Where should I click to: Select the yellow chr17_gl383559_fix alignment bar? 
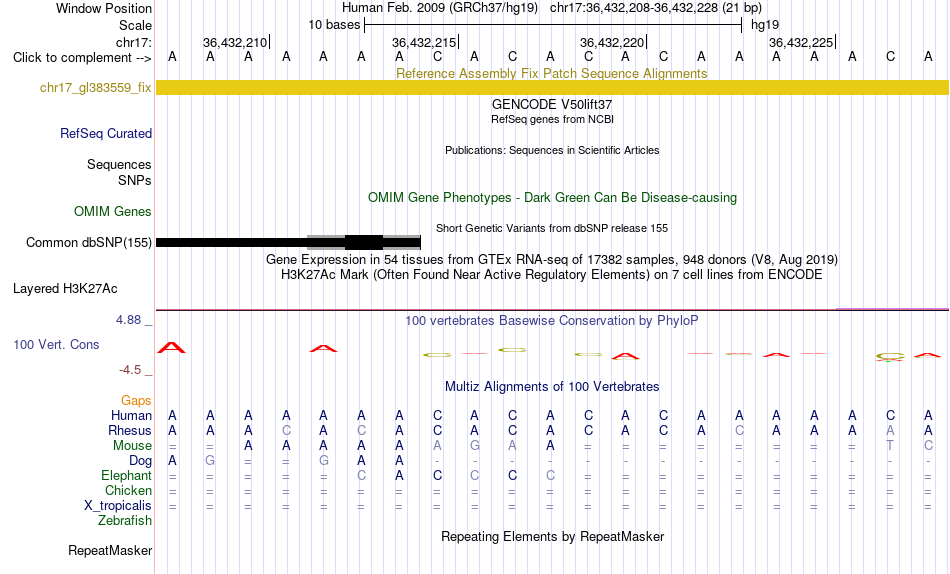(x=552, y=88)
